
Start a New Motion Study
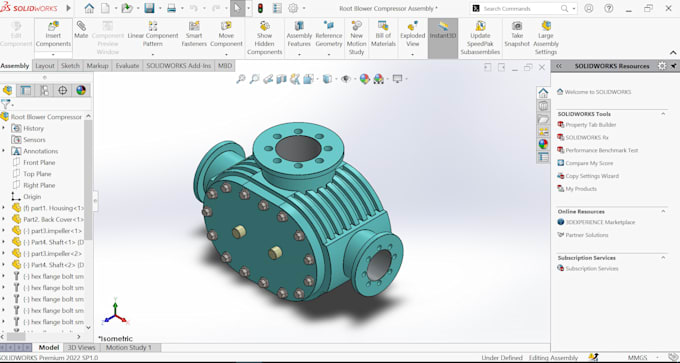pyautogui.click(x=356, y=38)
